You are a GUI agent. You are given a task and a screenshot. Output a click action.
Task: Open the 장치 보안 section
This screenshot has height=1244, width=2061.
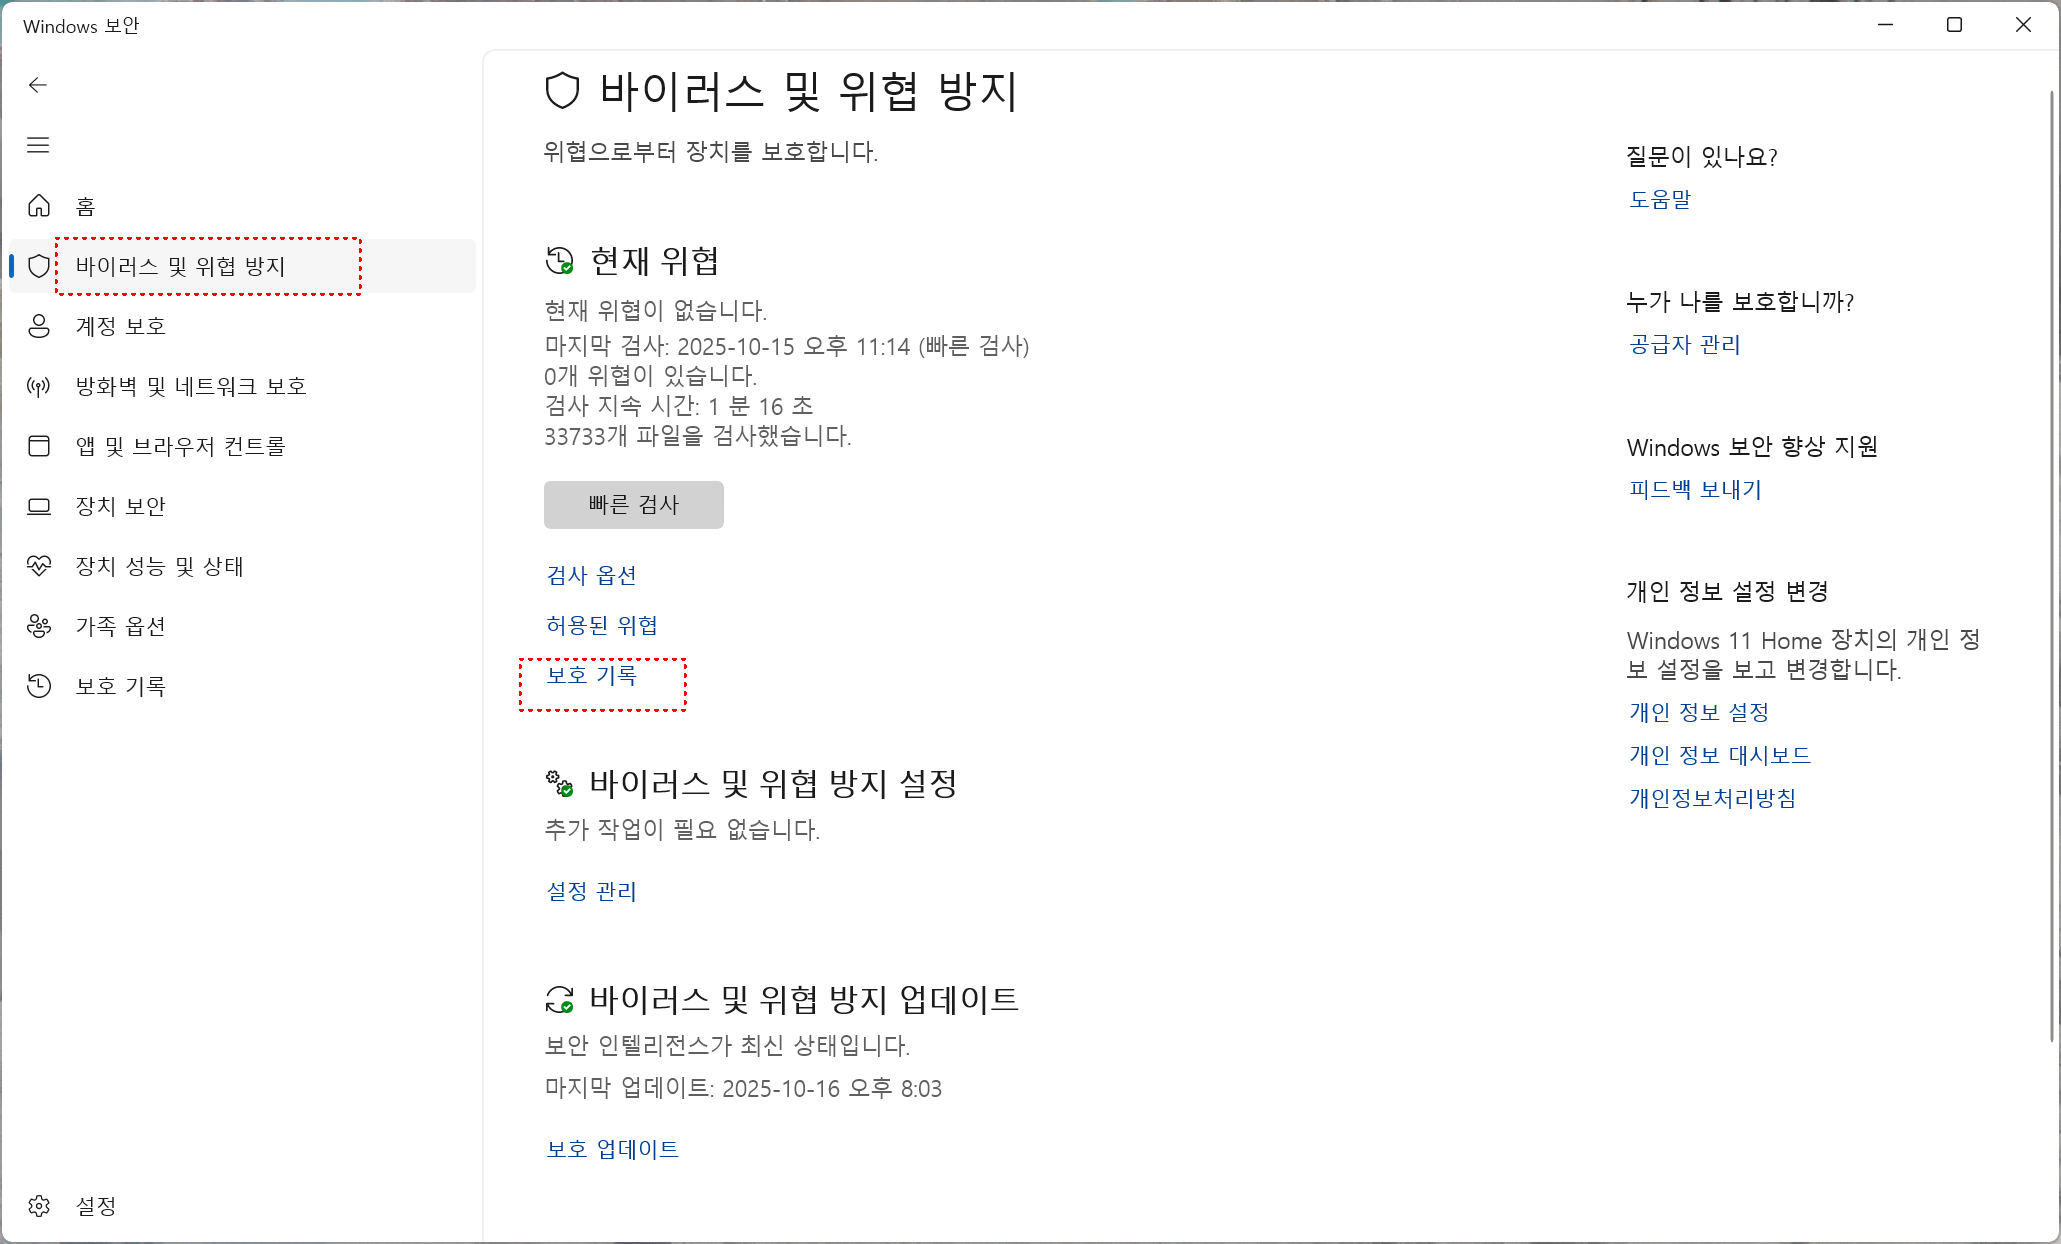(122, 506)
